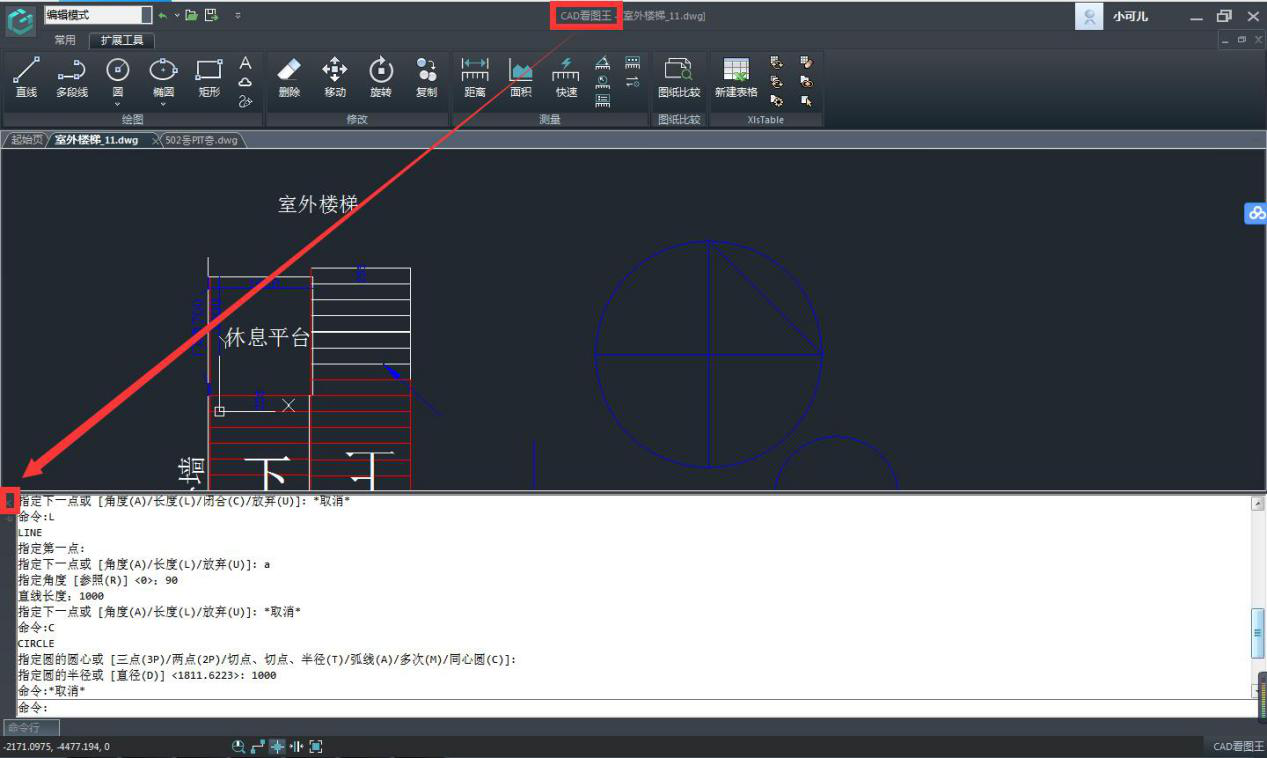Activate the 删除 eraser tool
Viewport: 1267px width, 758px height.
pos(289,78)
